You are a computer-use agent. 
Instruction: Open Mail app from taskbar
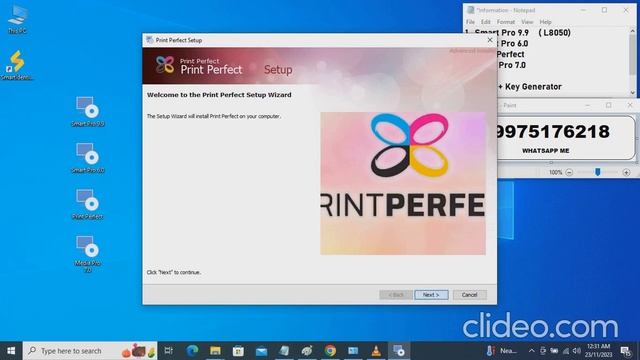click(x=261, y=351)
